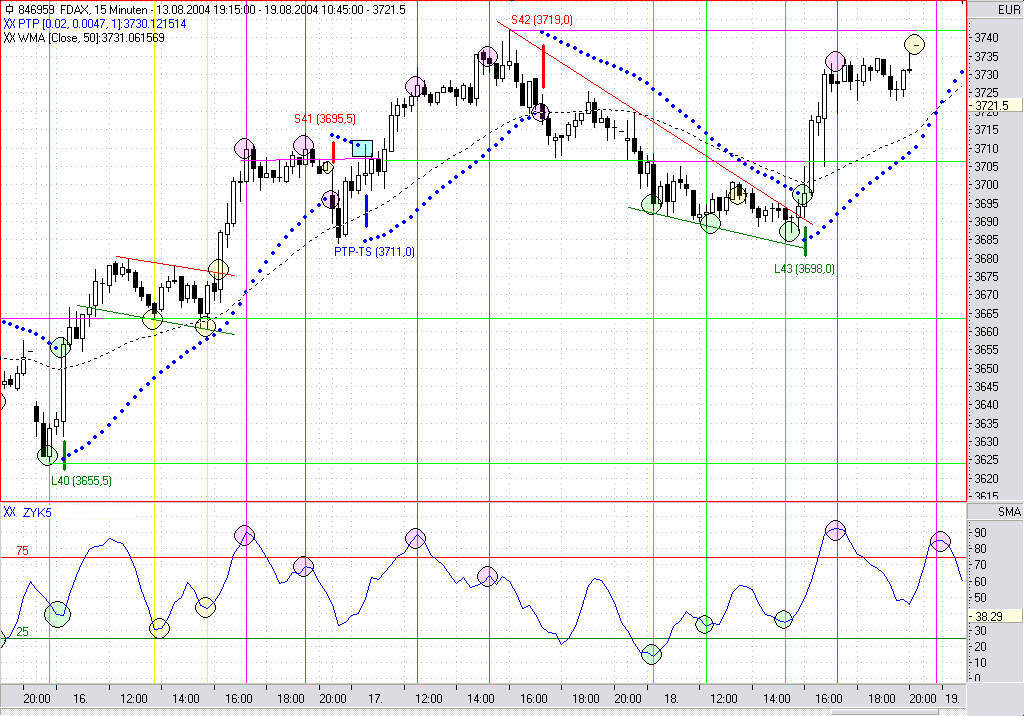Click the blue PTP-TS signal bar
The width and height of the screenshot is (1024, 716).
pos(367,210)
